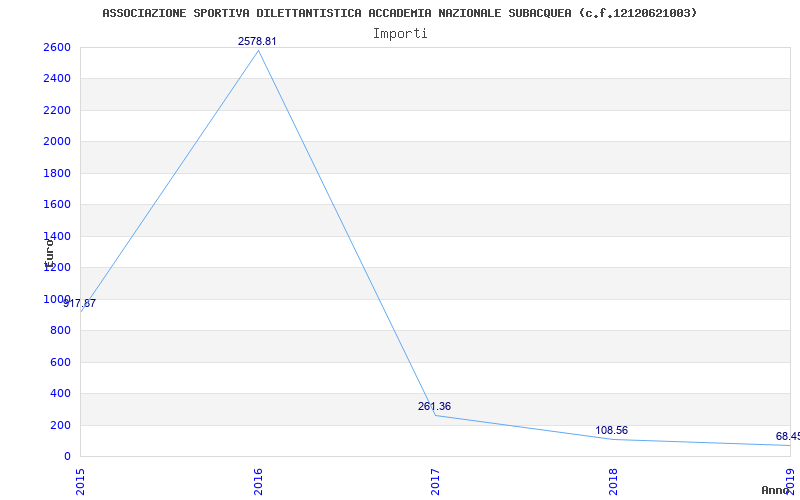
Task: Click the 200 y-axis tick label
Action: point(60,425)
